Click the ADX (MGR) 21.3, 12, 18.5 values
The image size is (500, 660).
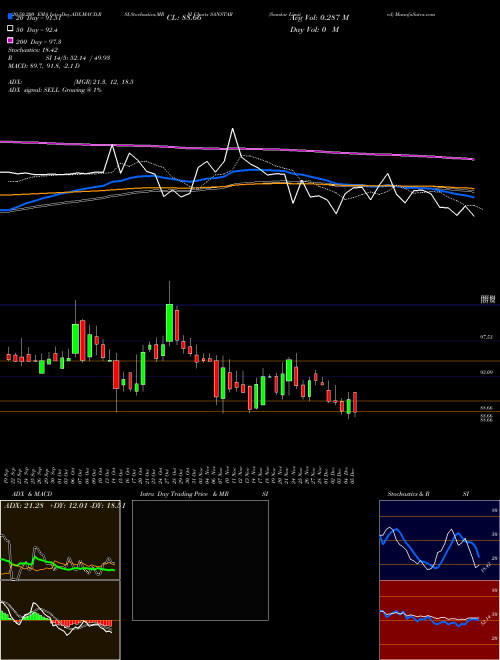click(104, 82)
